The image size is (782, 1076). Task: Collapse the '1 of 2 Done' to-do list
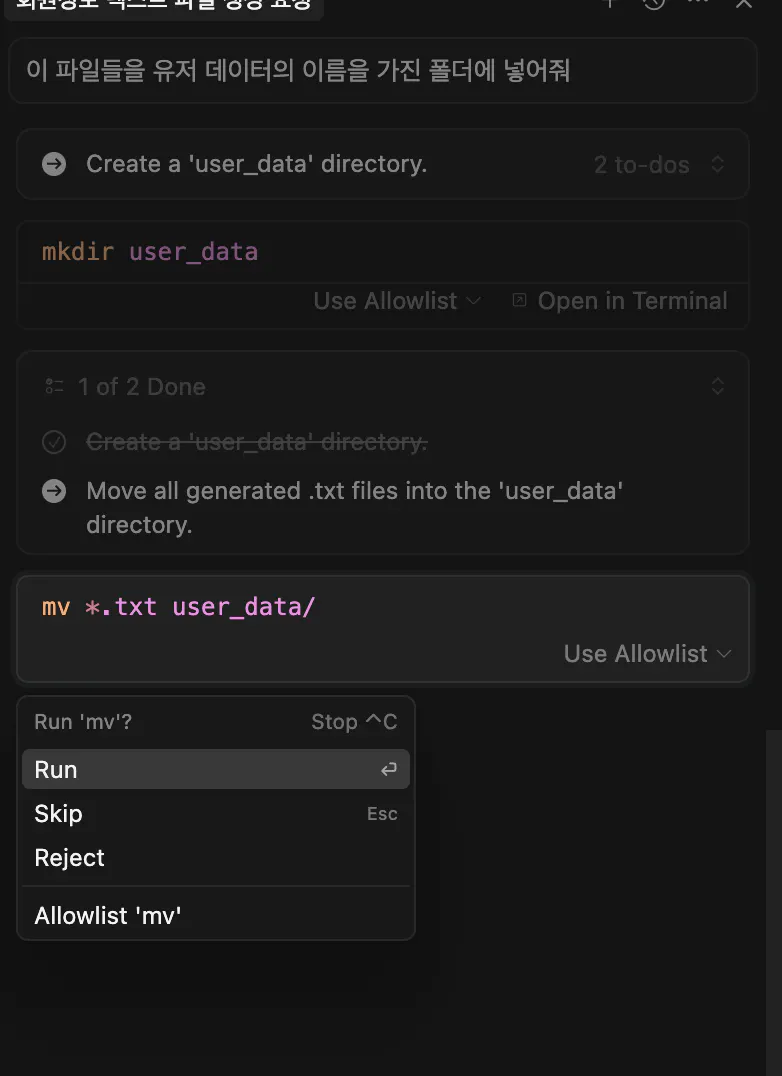pyautogui.click(x=717, y=387)
